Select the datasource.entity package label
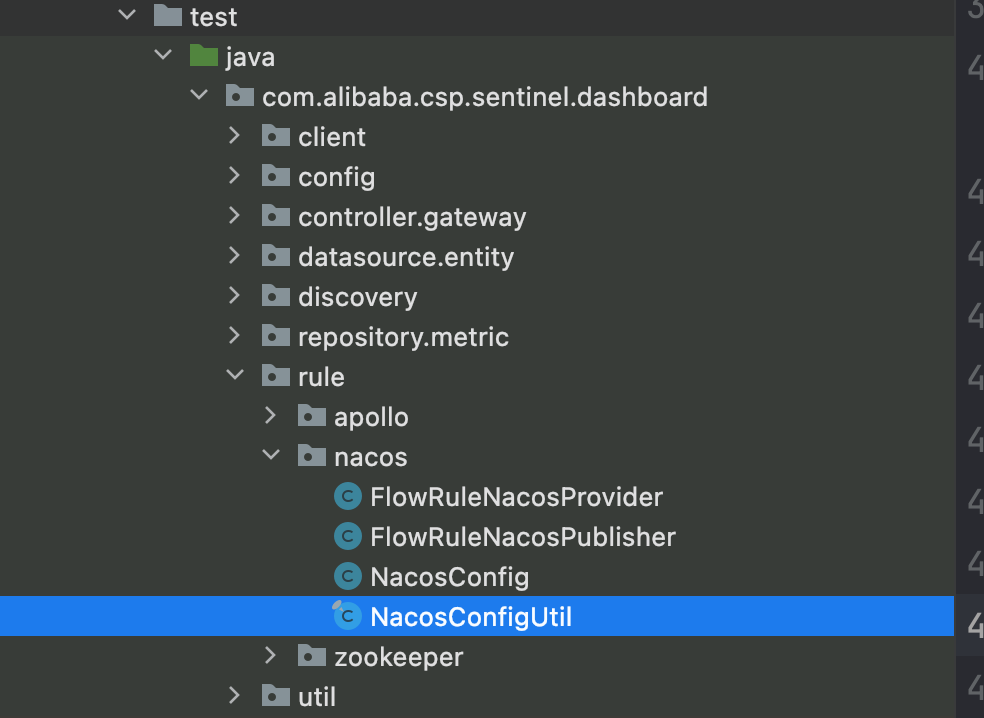 pyautogui.click(x=406, y=257)
